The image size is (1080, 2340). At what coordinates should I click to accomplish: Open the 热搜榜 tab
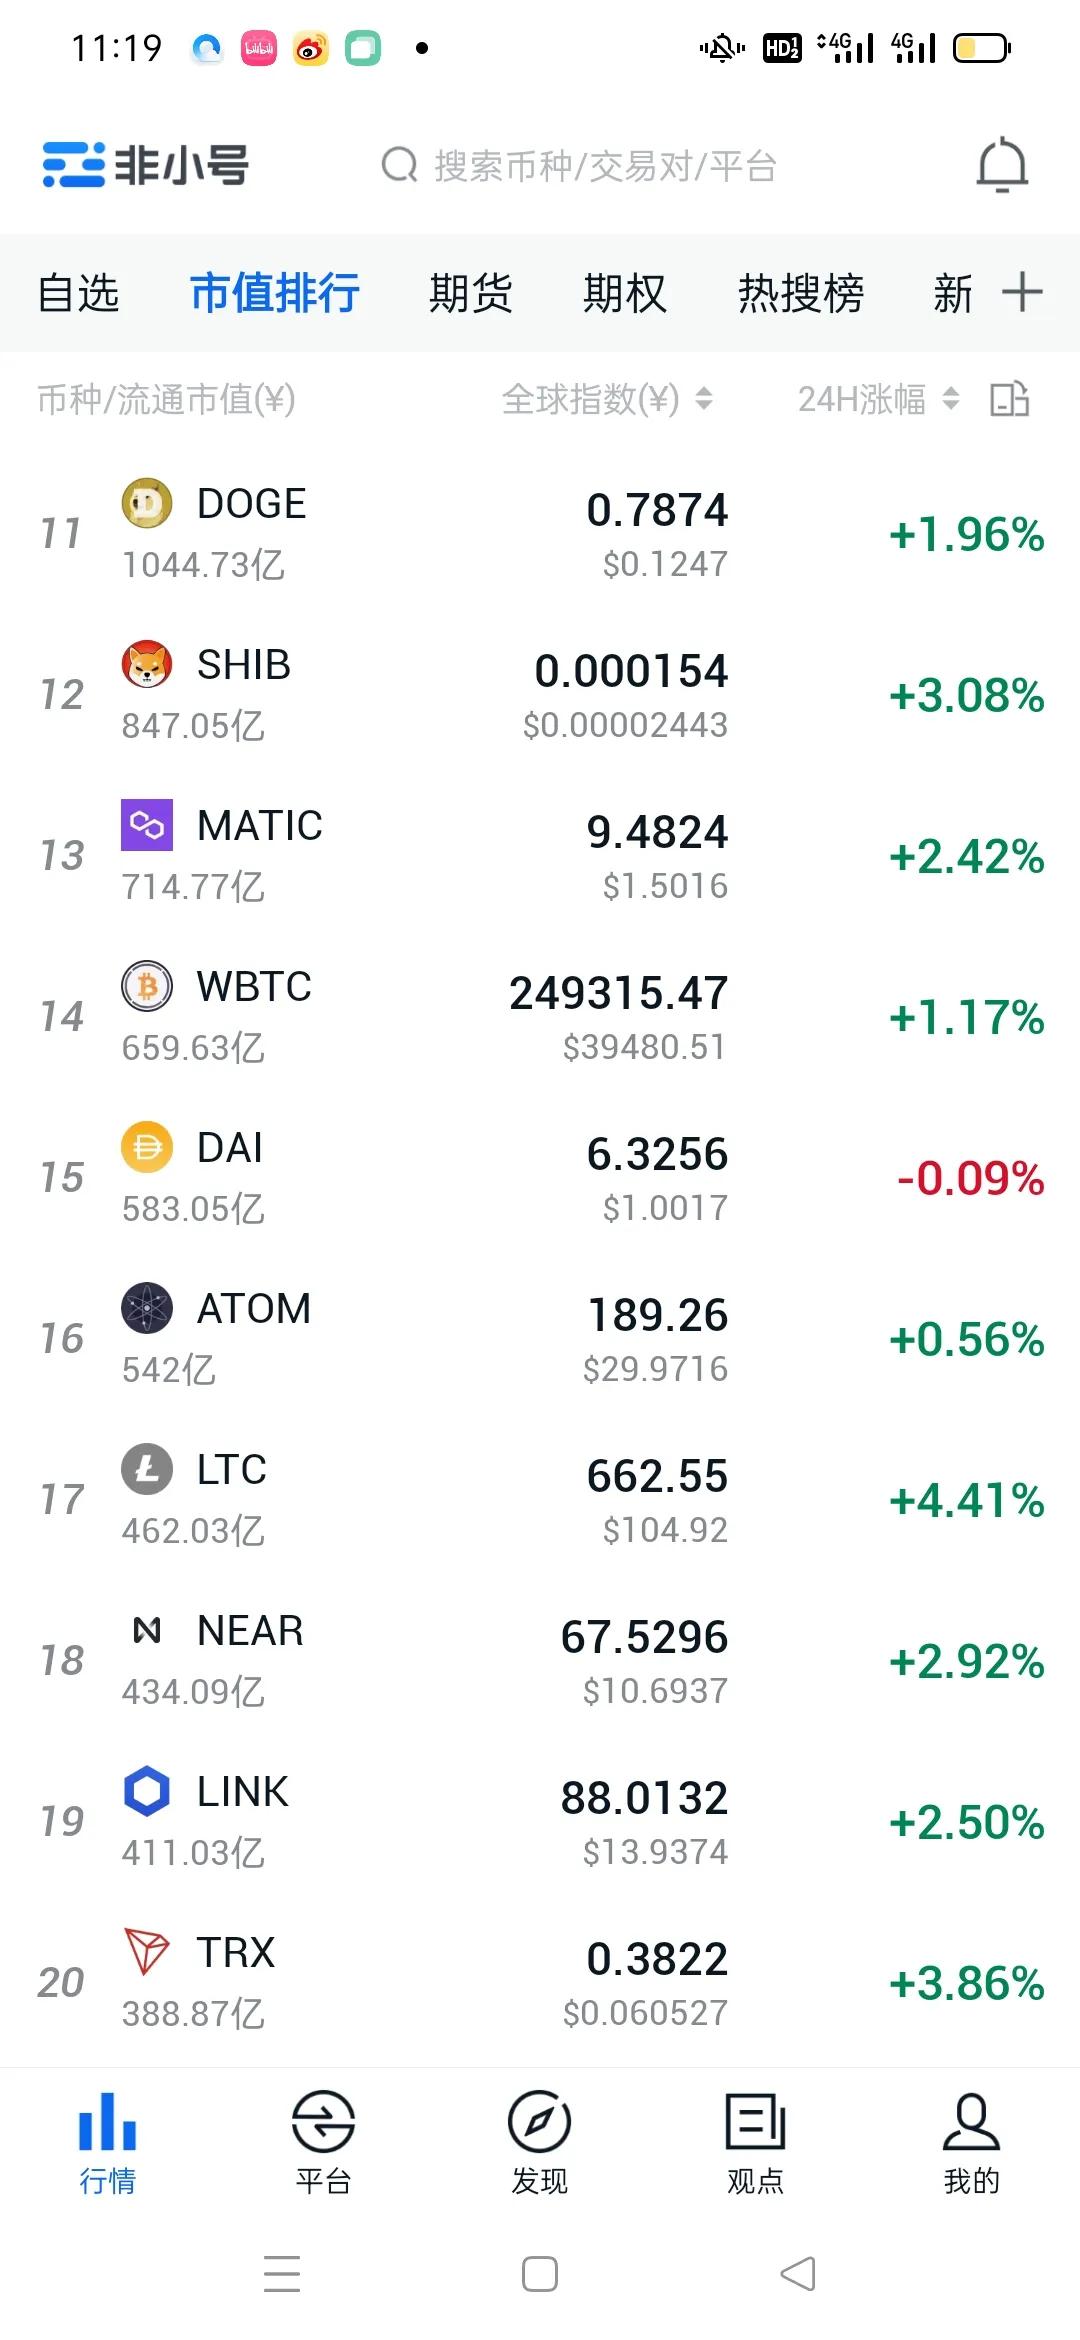(x=801, y=293)
